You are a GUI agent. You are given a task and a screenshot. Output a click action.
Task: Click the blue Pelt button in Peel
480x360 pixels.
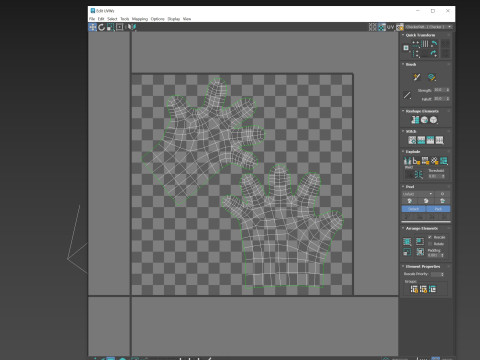tap(438, 209)
